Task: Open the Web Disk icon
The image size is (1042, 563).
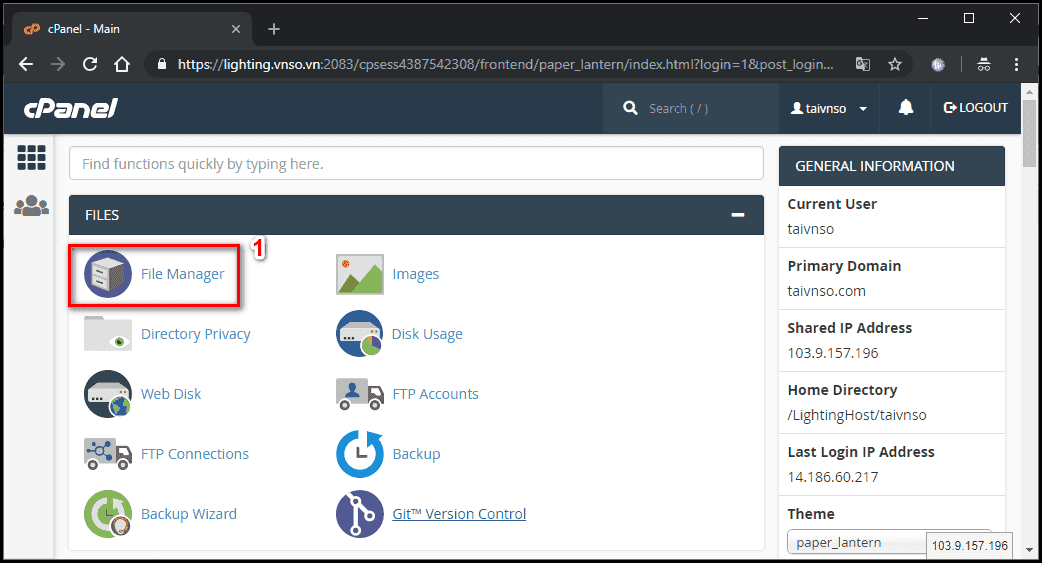Action: click(108, 394)
